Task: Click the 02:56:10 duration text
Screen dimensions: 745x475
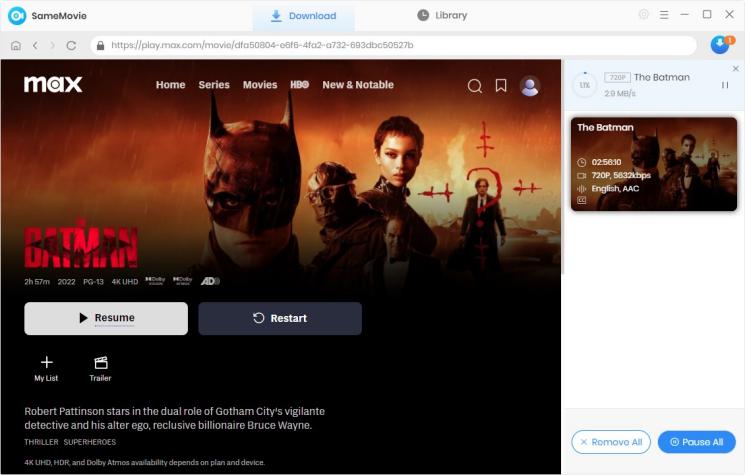Action: click(x=606, y=162)
